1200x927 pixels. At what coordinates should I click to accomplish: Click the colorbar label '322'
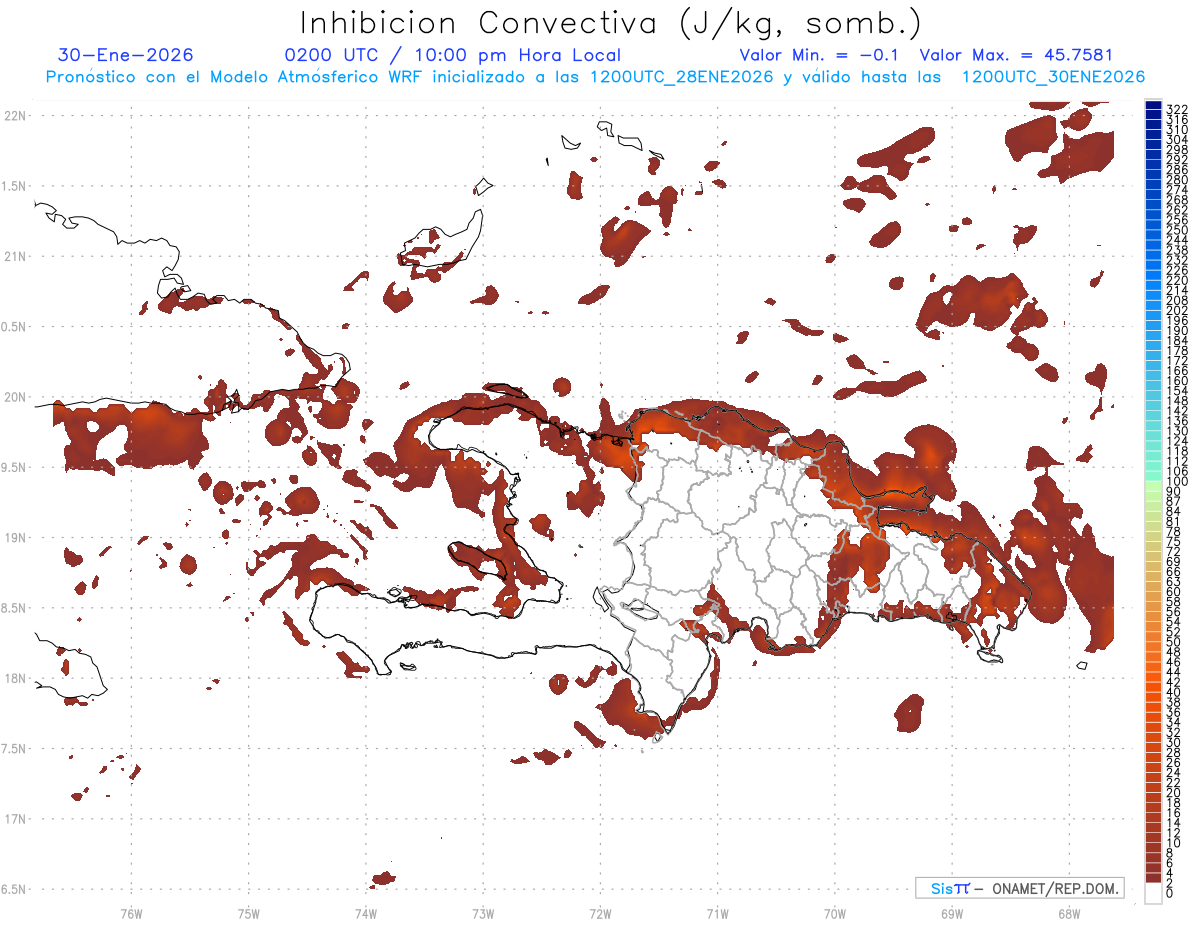coord(1176,108)
